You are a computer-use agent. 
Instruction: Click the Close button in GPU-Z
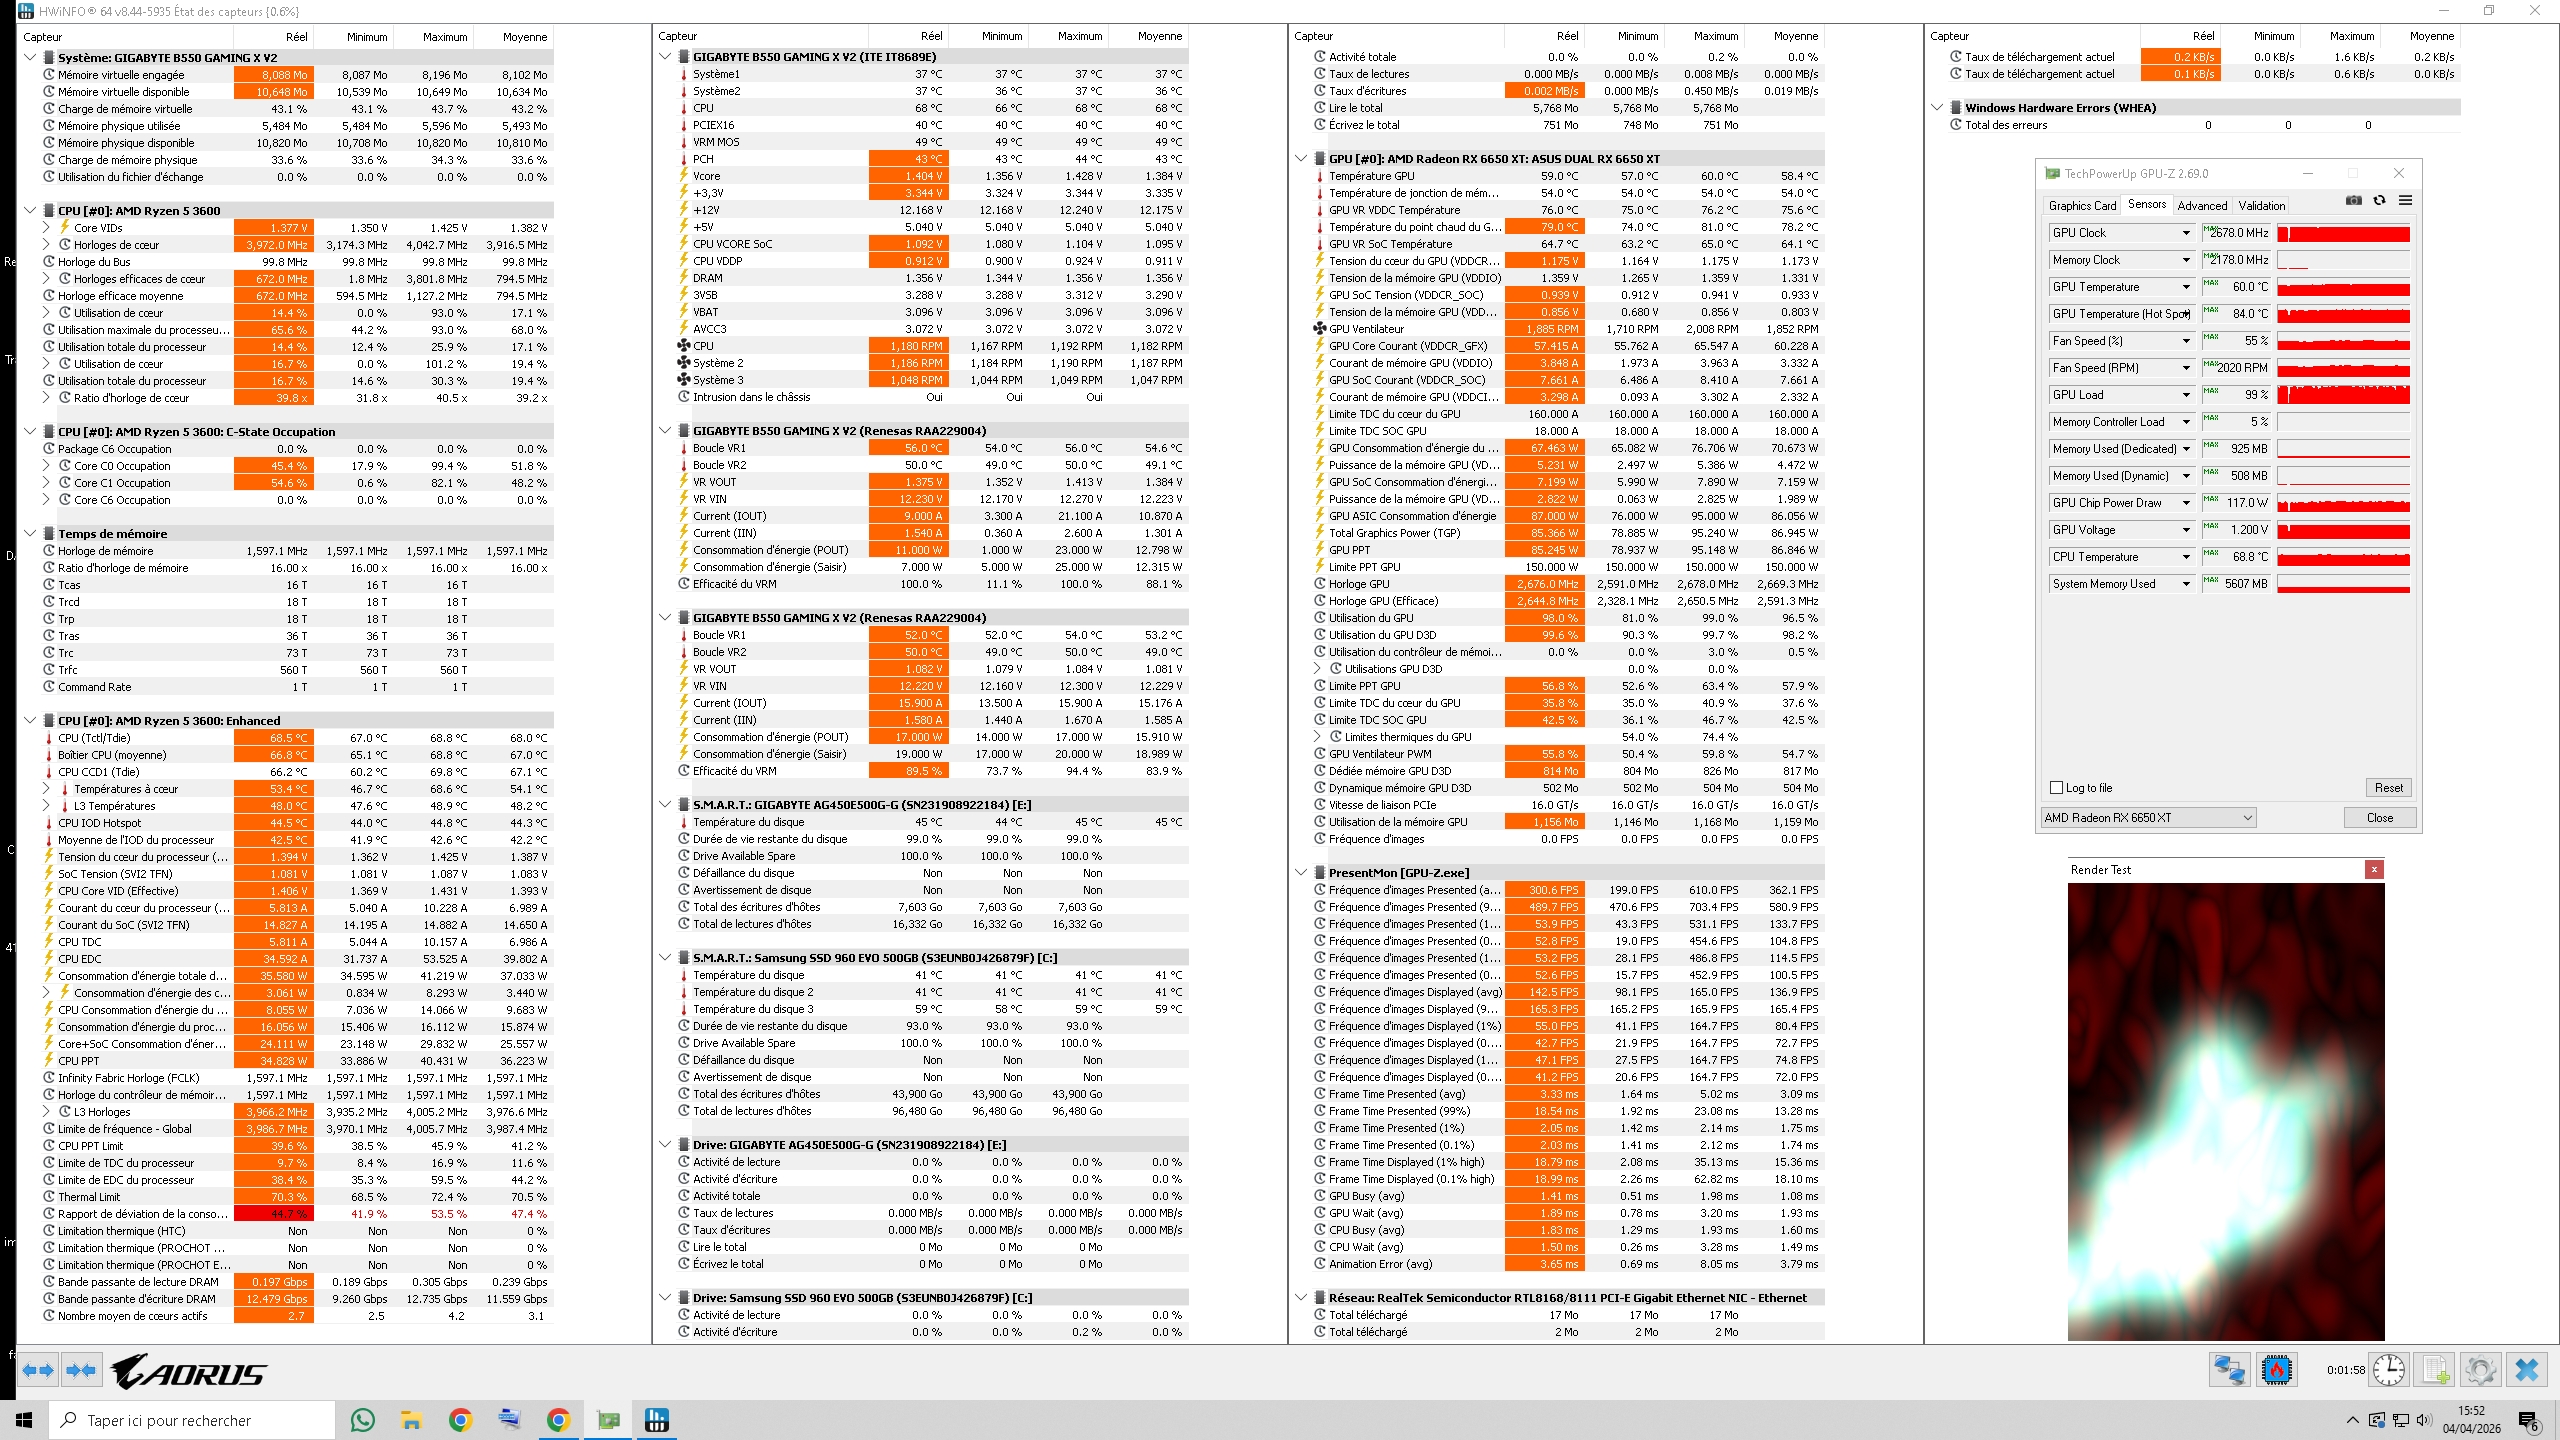tap(2380, 818)
